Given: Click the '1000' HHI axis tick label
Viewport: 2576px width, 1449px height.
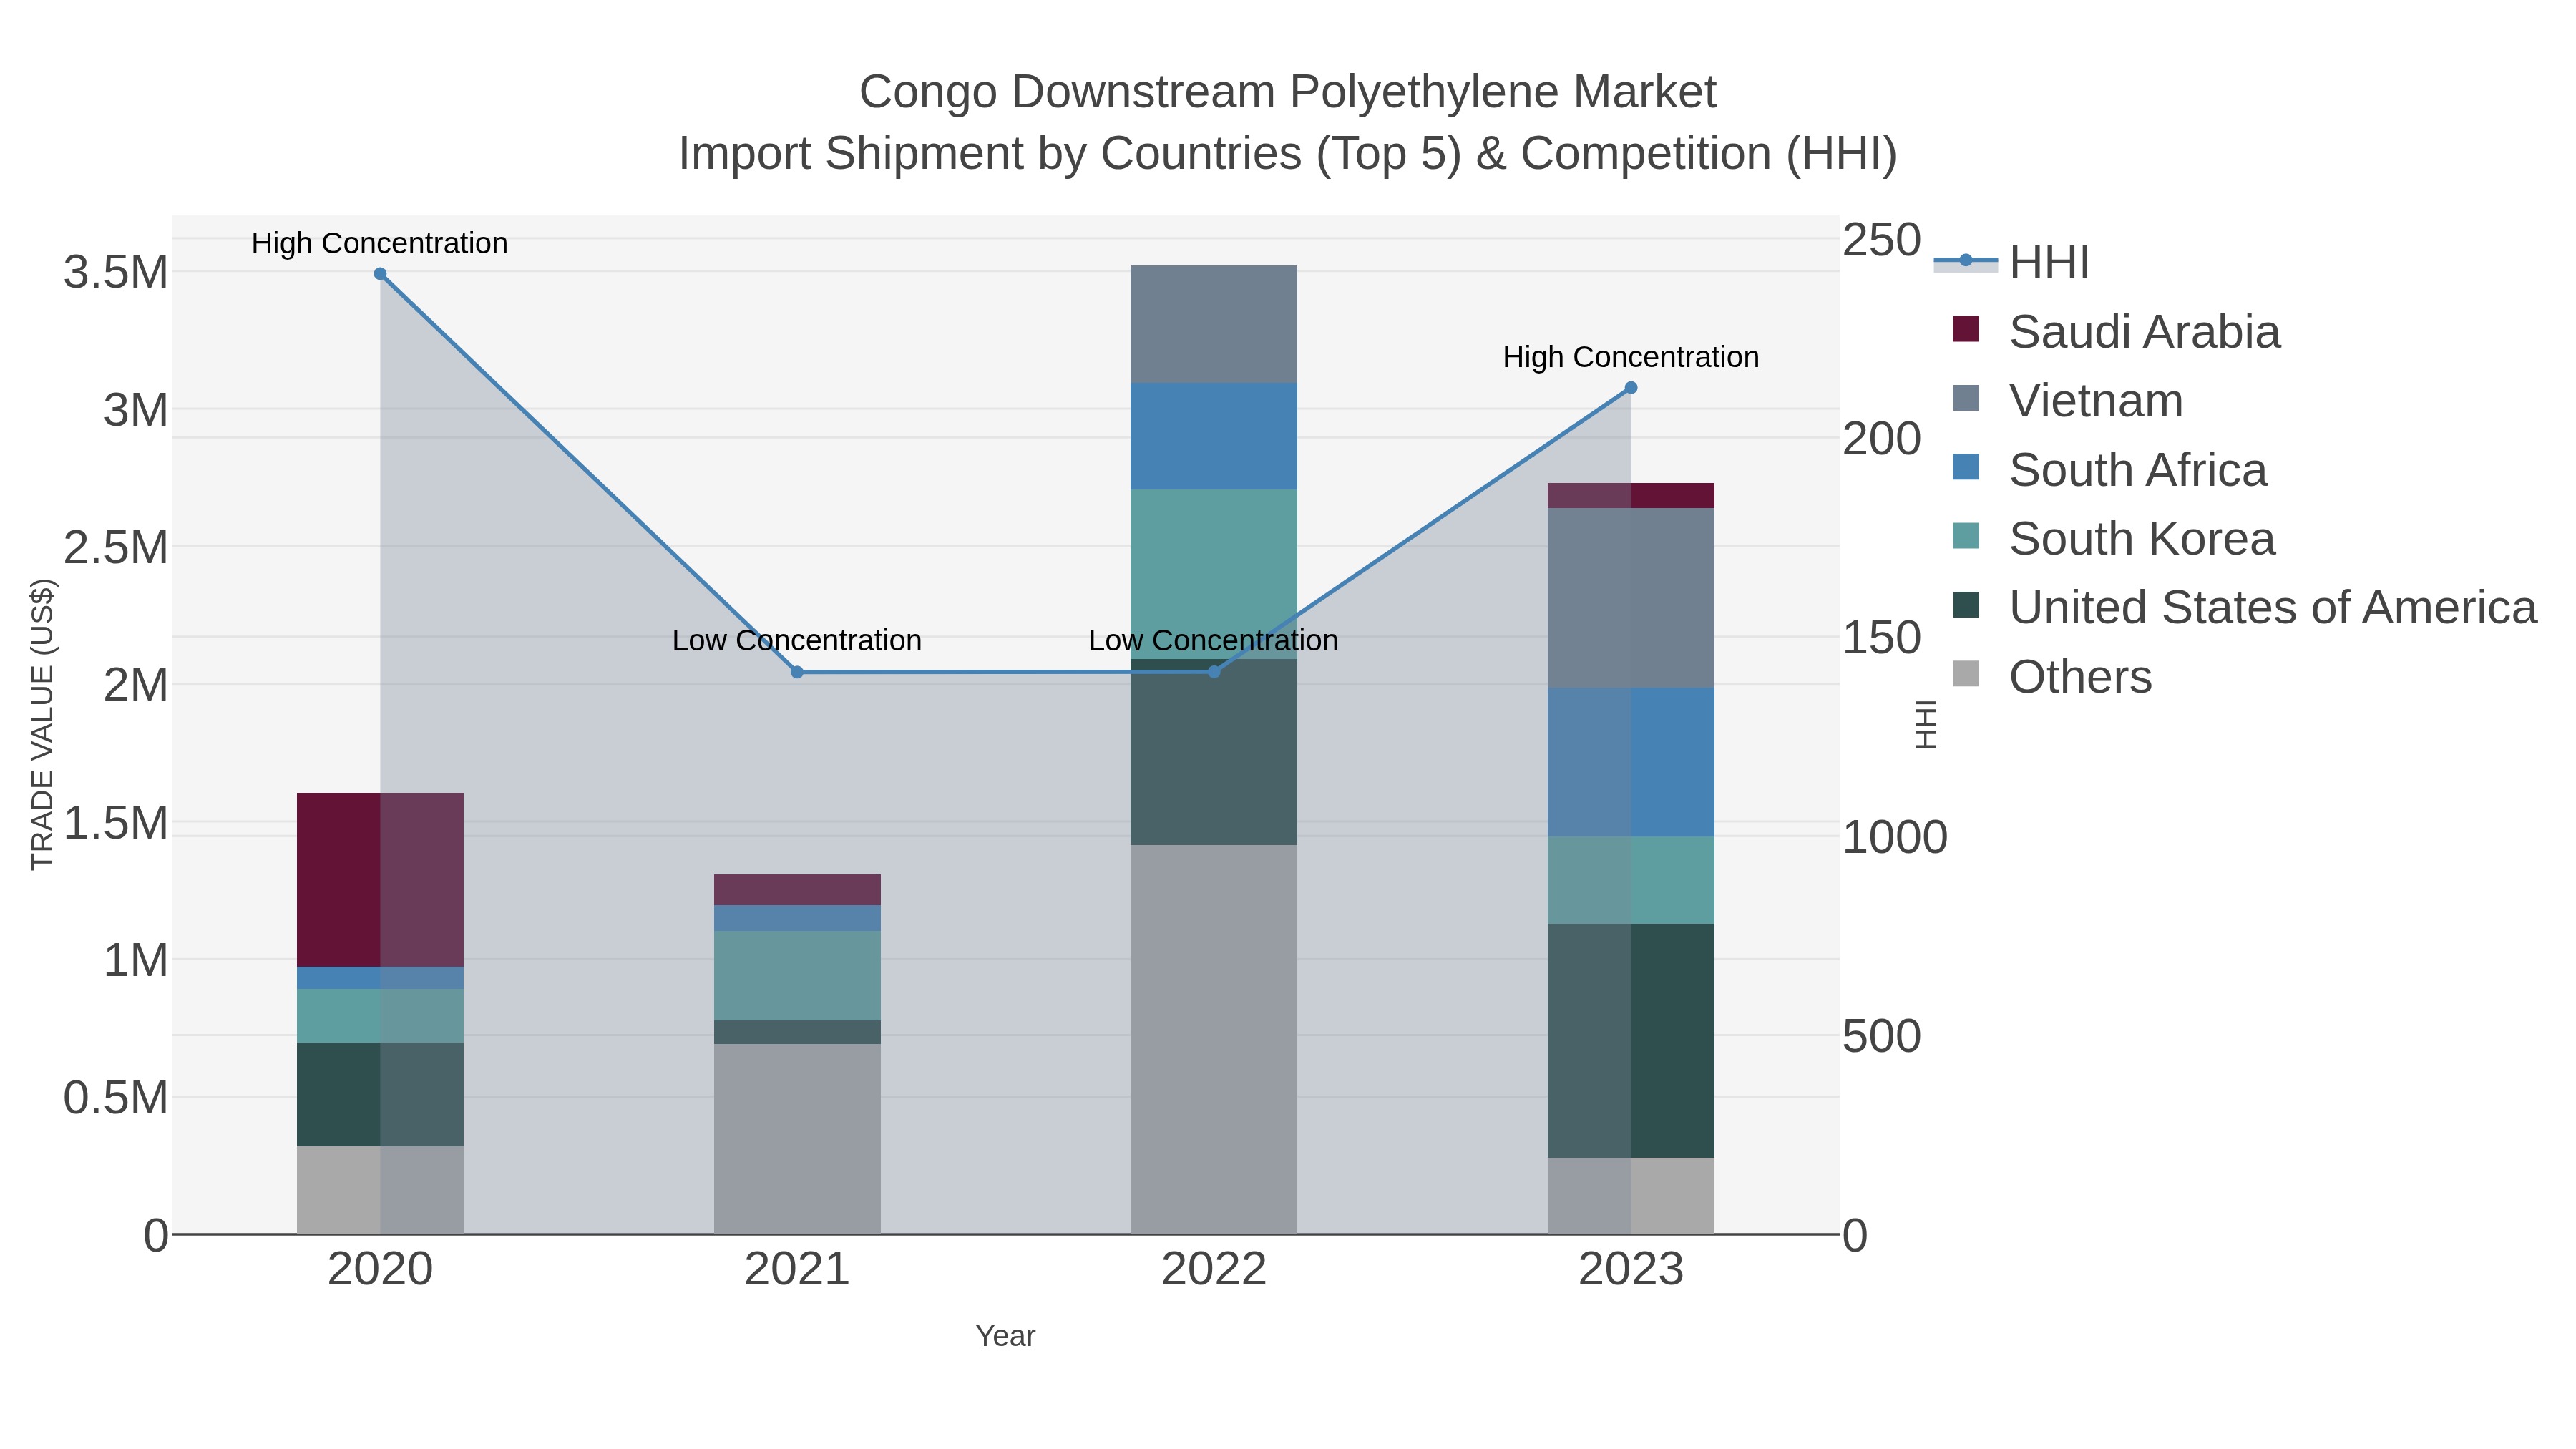Looking at the screenshot, I should pyautogui.click(x=1895, y=837).
